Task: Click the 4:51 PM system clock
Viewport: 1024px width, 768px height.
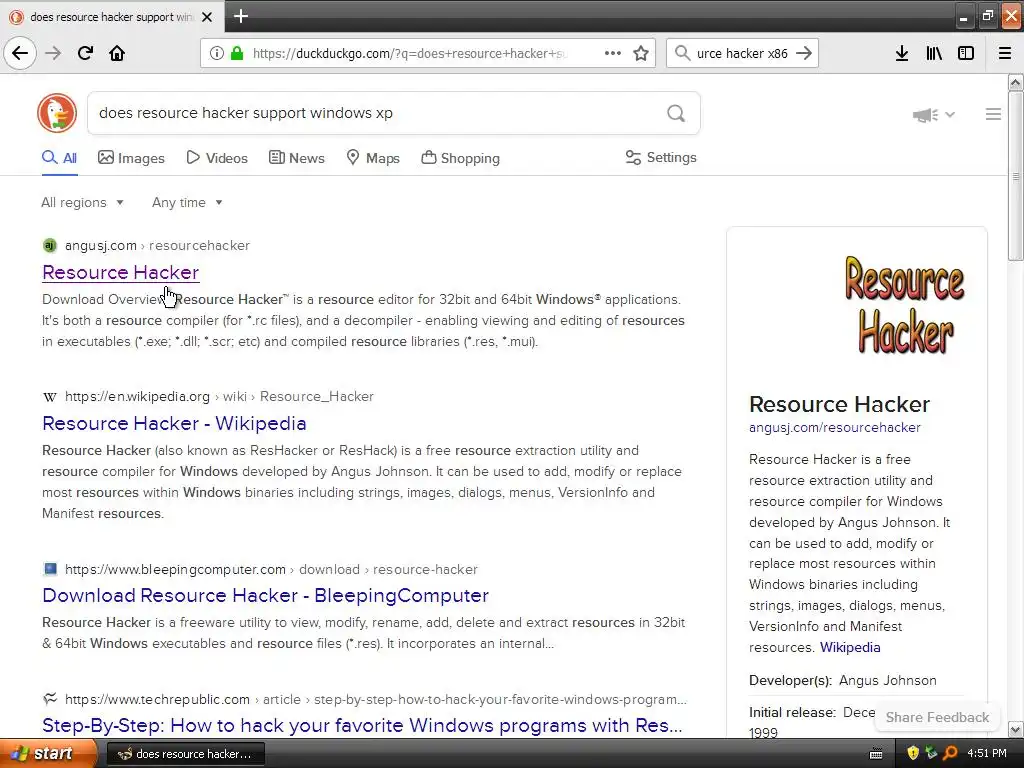Action: [x=986, y=753]
